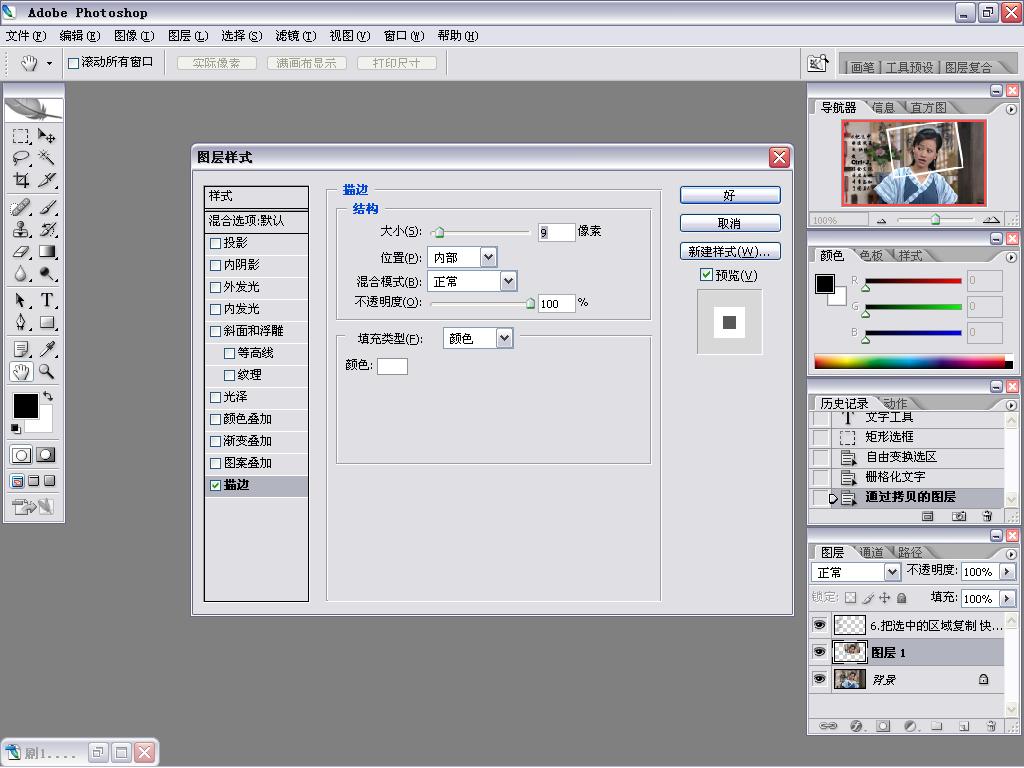Select the Notes tool
1024x768 pixels.
pos(21,349)
